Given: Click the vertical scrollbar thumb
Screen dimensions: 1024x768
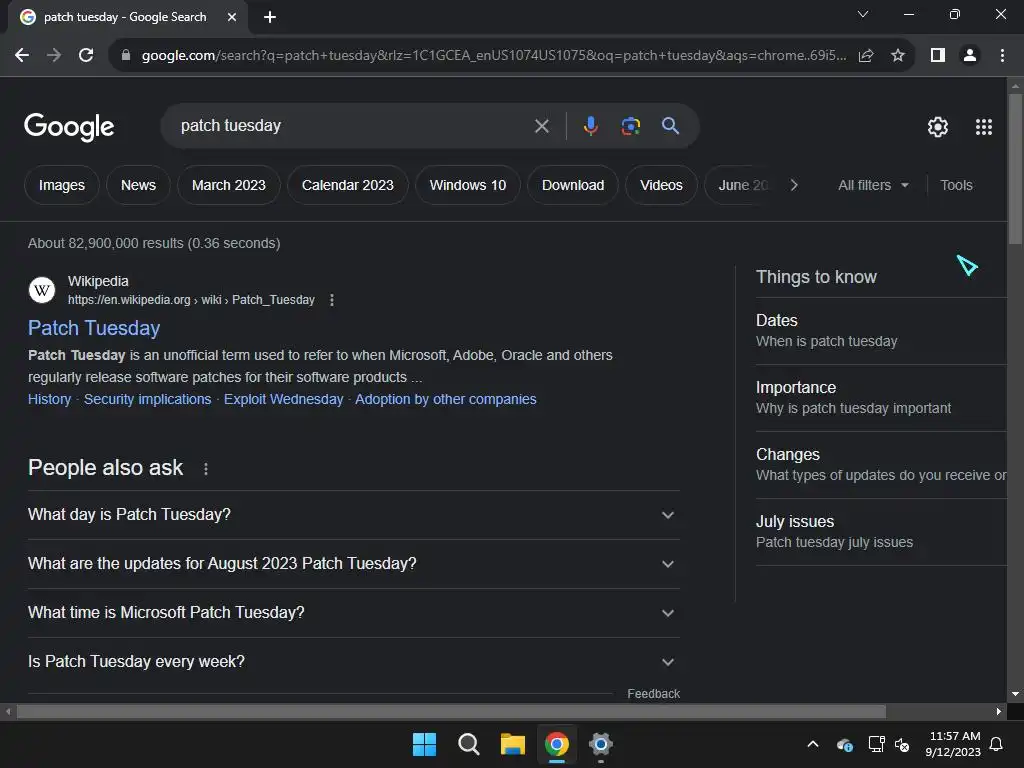Looking at the screenshot, I should [x=1015, y=168].
